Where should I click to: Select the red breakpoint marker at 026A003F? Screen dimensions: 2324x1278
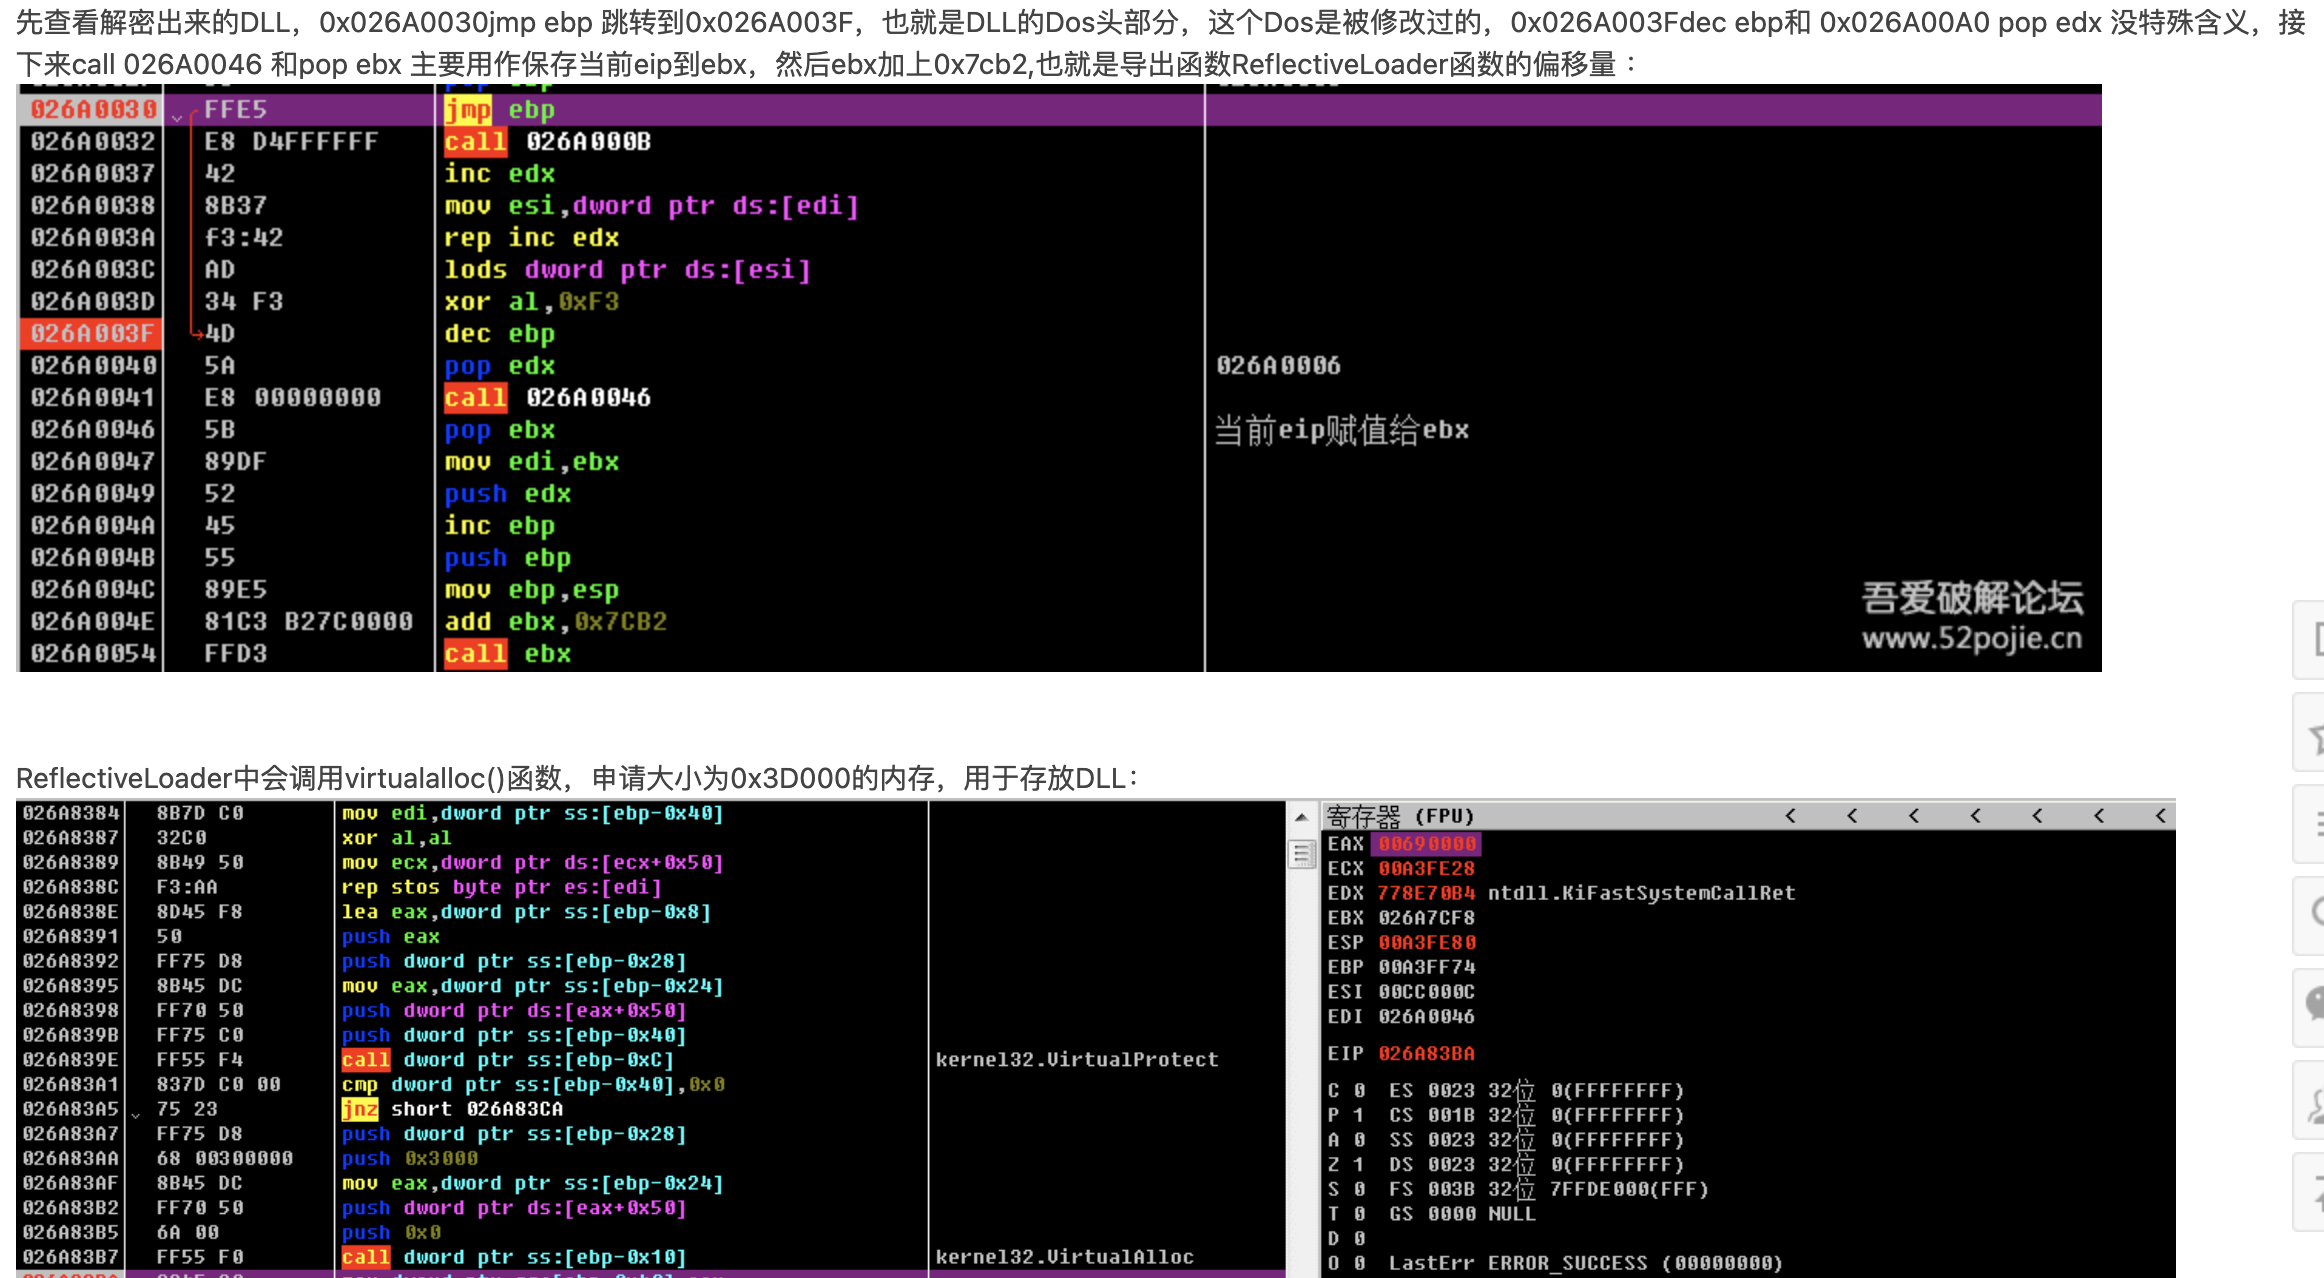point(90,334)
